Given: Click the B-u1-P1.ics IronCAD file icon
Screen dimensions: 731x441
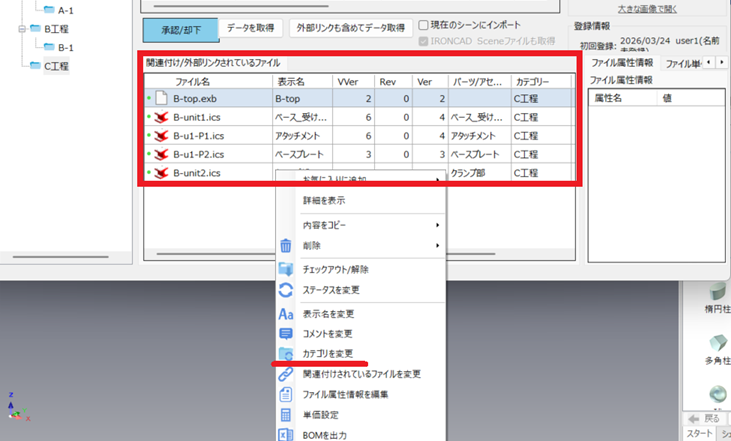Looking at the screenshot, I should coord(161,136).
